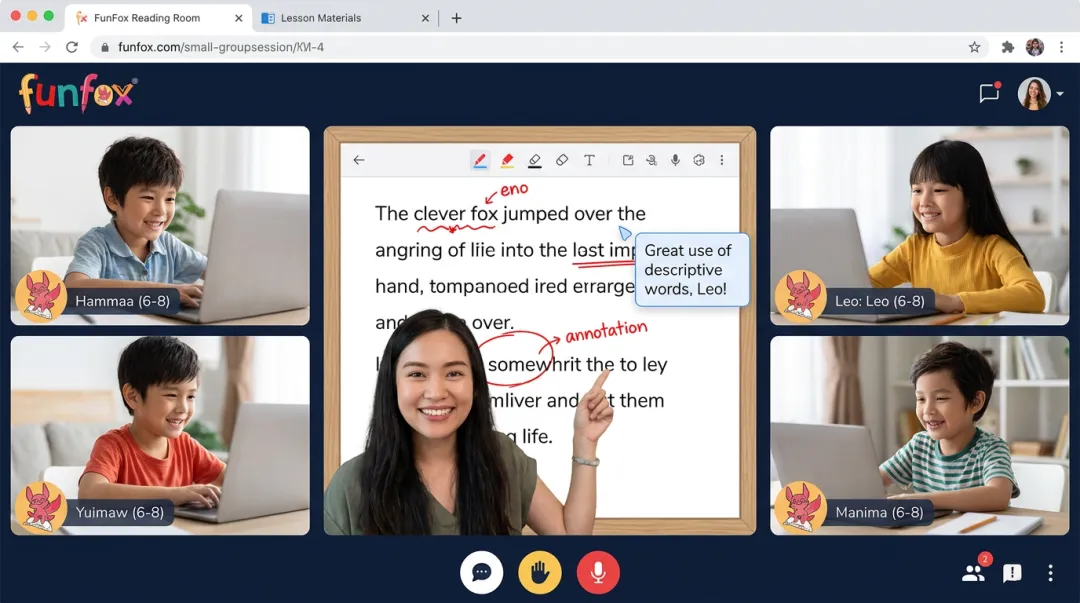Image resolution: width=1080 pixels, height=603 pixels.
Task: Close the FunFox Reading Room tab
Action: tap(238, 18)
